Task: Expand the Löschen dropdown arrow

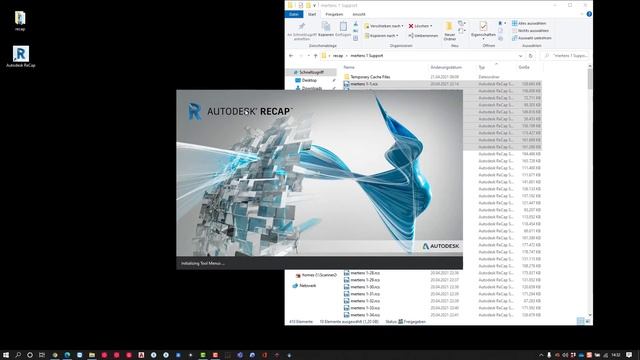Action: [x=431, y=26]
